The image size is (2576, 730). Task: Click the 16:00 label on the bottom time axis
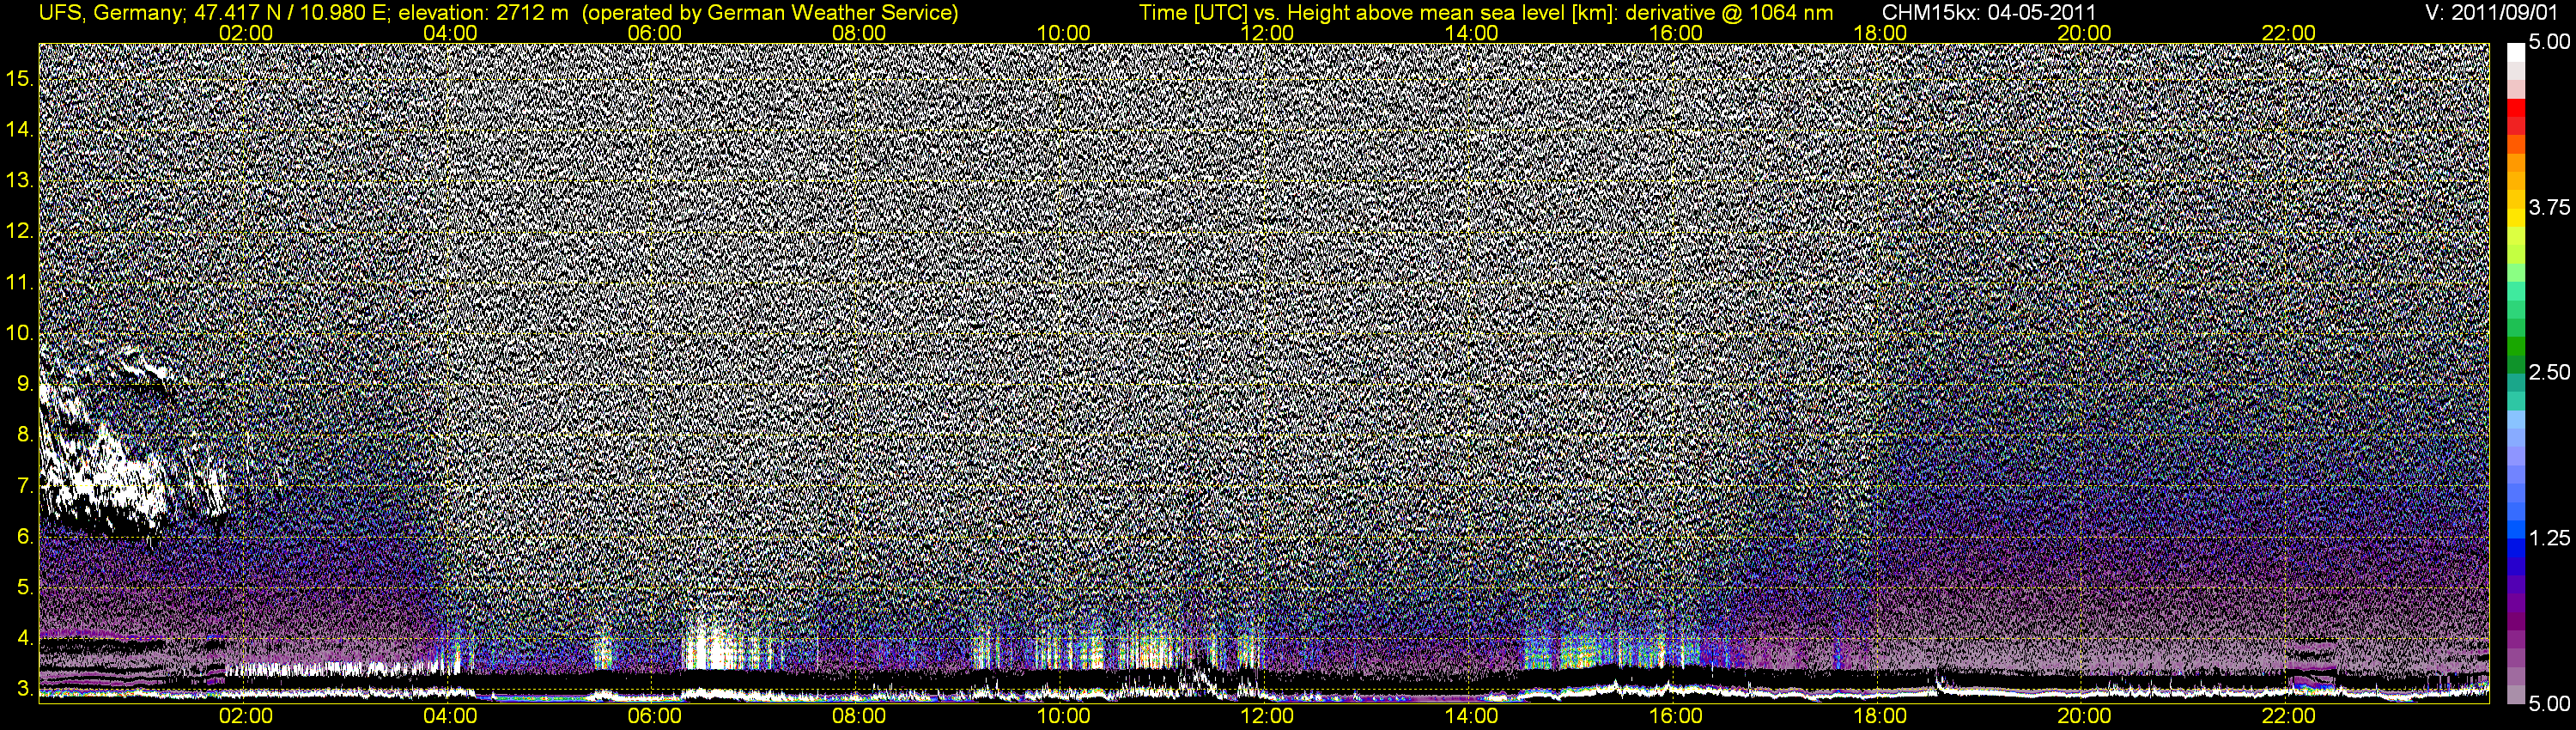pyautogui.click(x=1676, y=716)
